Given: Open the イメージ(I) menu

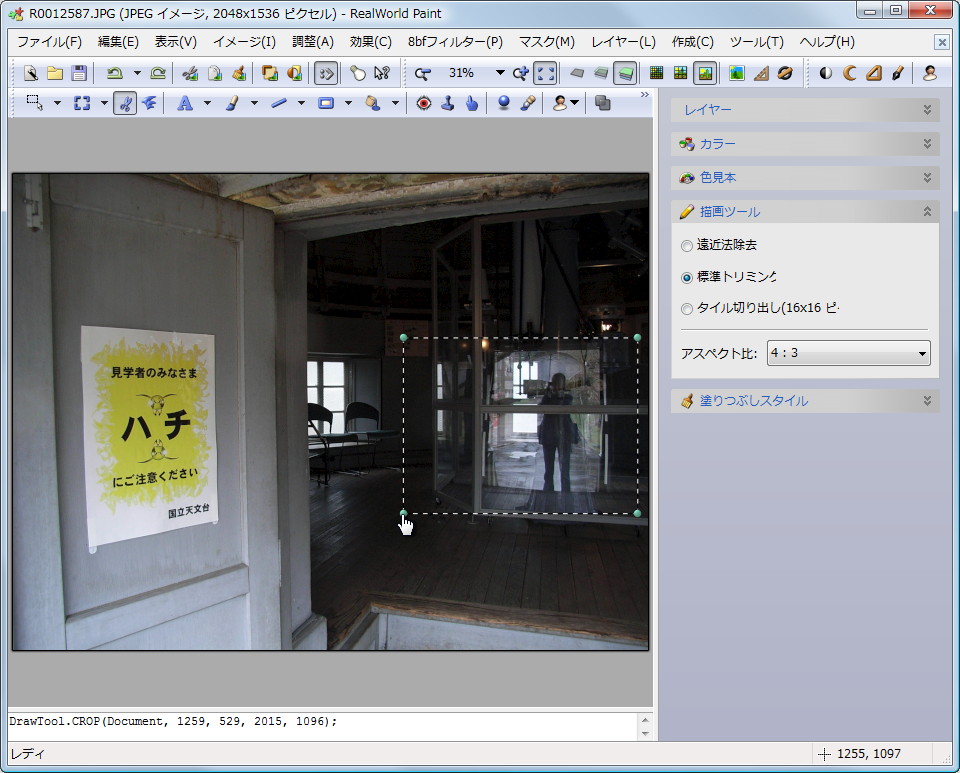Looking at the screenshot, I should tap(244, 42).
